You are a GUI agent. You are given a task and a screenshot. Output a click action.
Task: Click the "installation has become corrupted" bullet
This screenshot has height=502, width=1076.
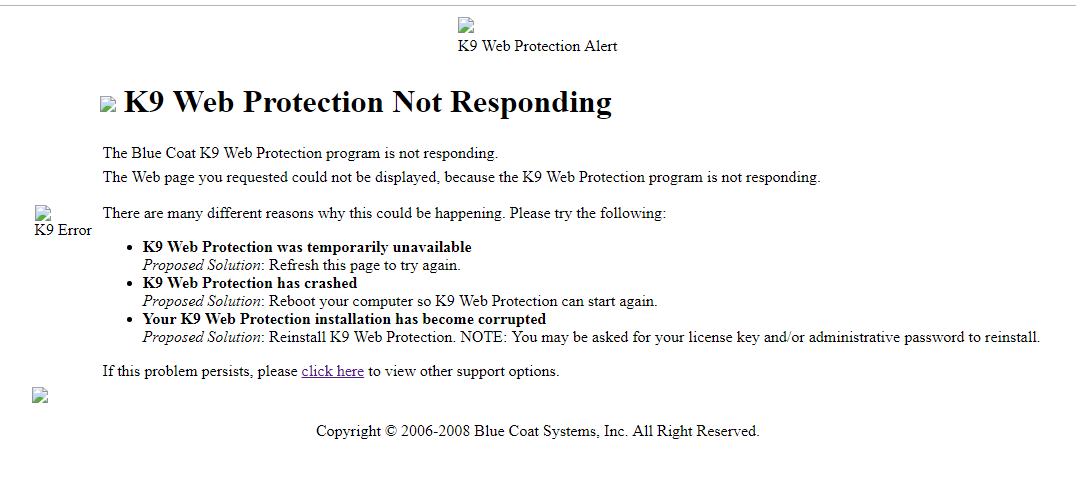click(344, 319)
